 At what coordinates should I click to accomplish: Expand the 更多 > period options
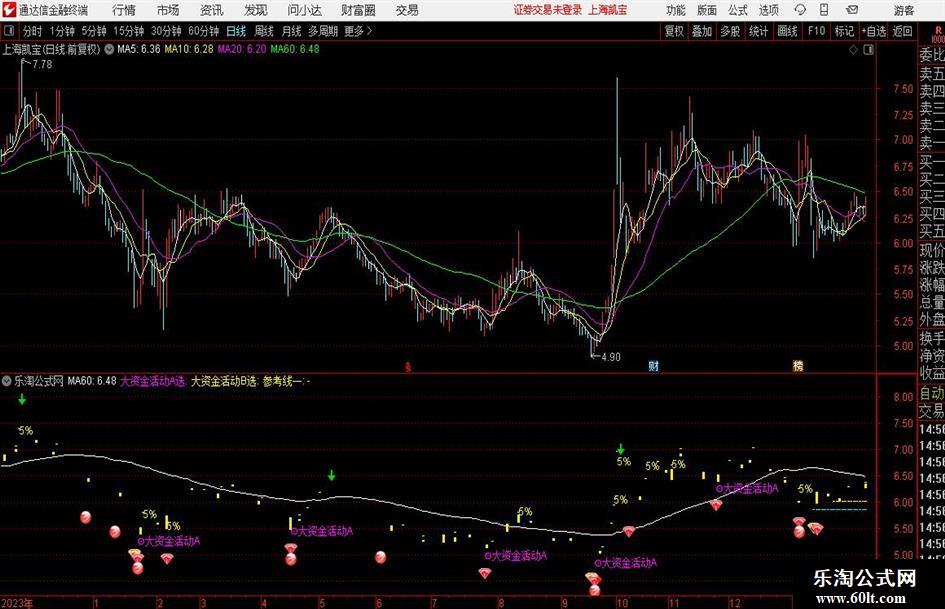click(x=358, y=31)
